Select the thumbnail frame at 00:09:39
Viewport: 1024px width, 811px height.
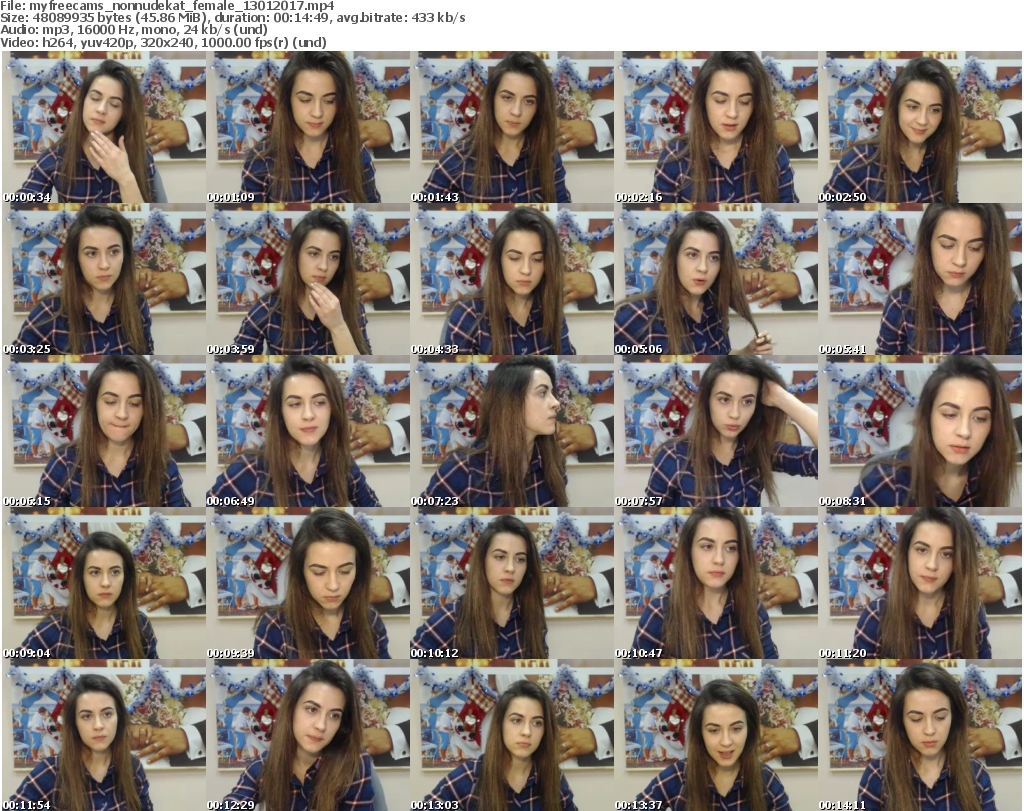(x=308, y=584)
